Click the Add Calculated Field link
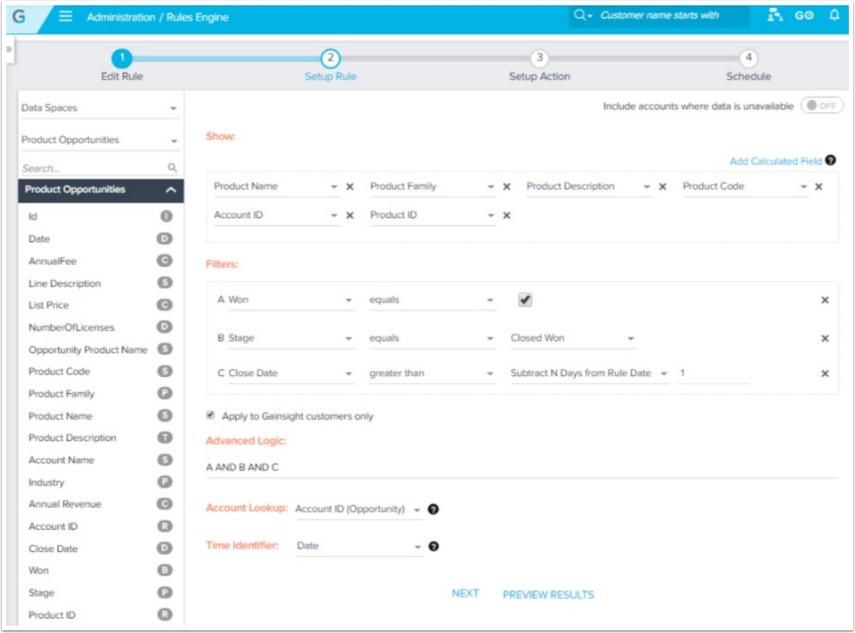Image resolution: width=855 pixels, height=633 pixels. coord(775,161)
